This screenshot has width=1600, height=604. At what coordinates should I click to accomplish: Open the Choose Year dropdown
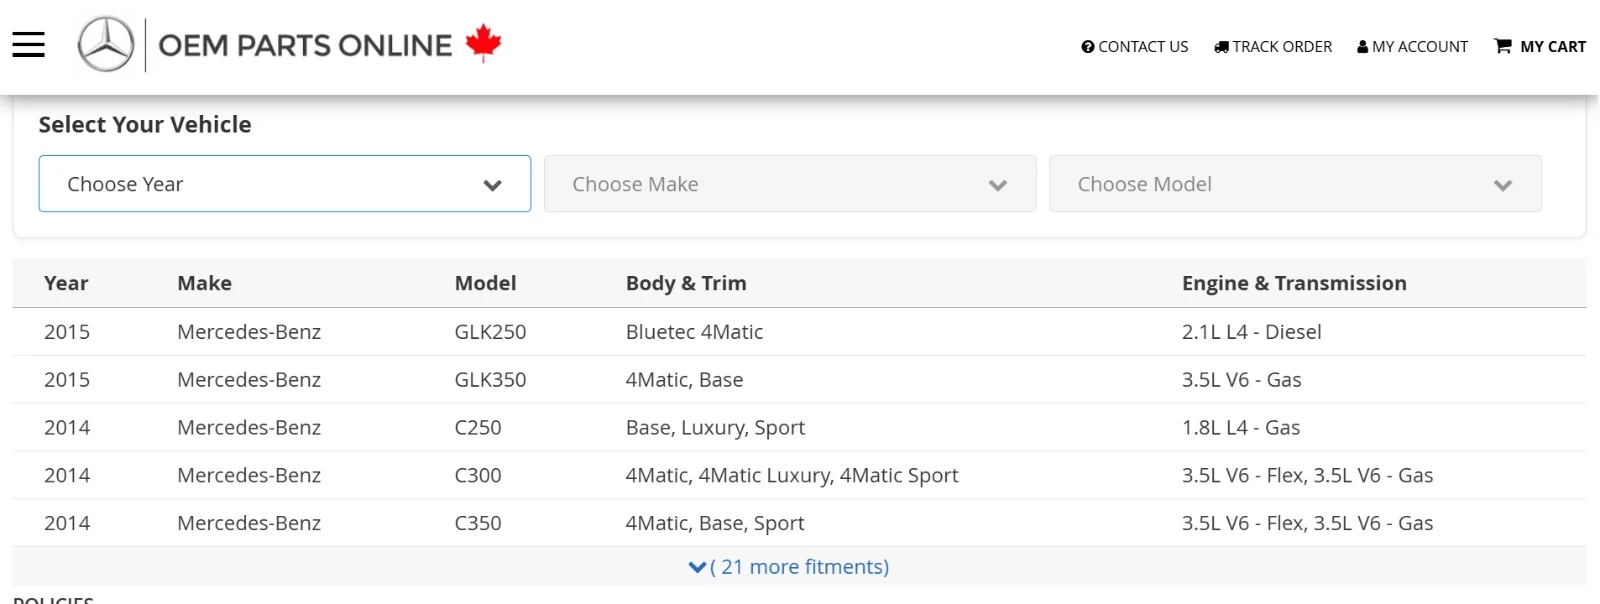285,184
